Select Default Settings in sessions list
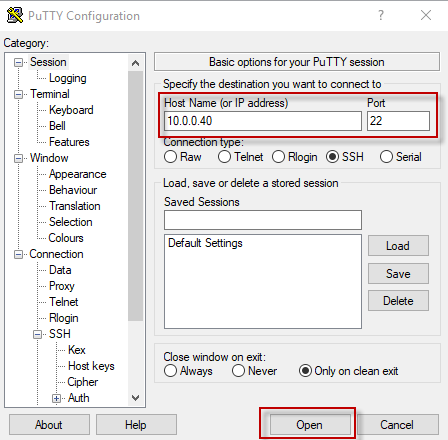The image size is (448, 440). click(205, 243)
